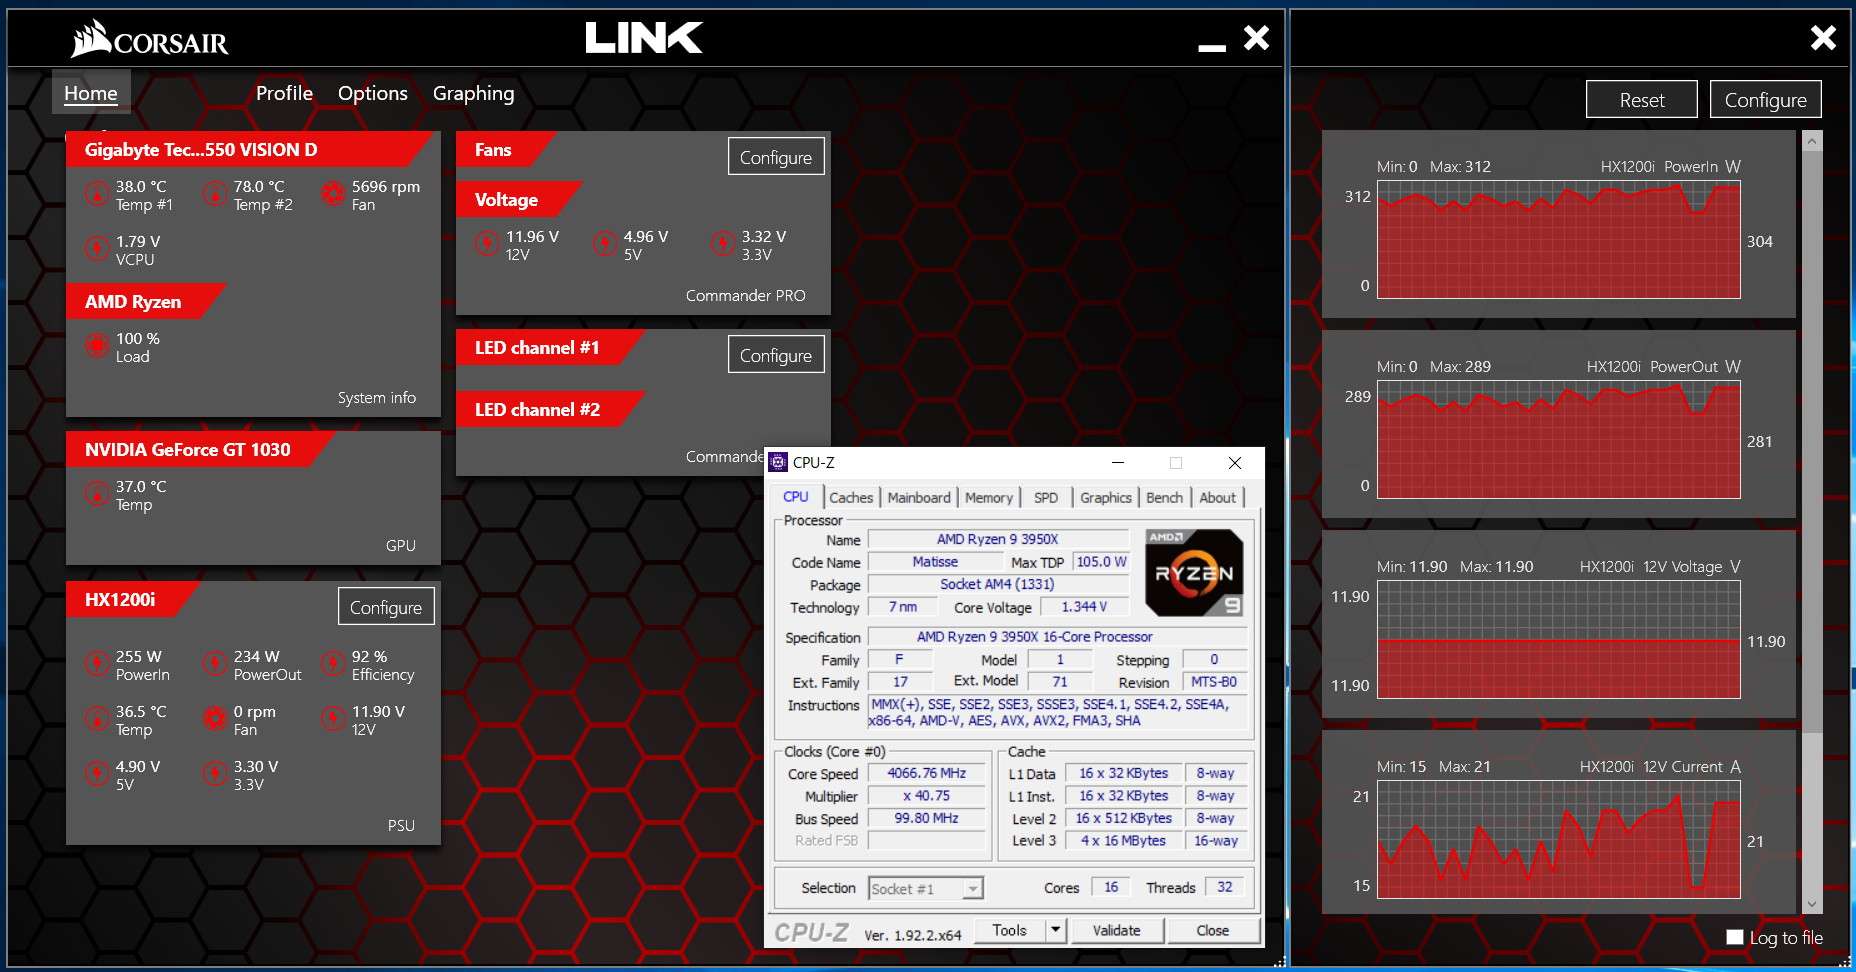Click the HX1200i PowerIn graph
1856x972 pixels.
(x=1558, y=240)
